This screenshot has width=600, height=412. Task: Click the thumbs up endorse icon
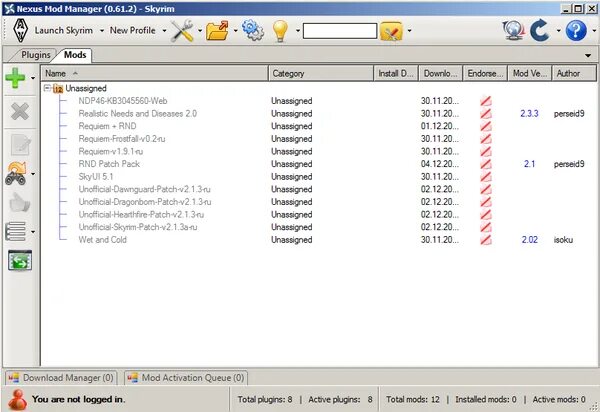pyautogui.click(x=20, y=202)
